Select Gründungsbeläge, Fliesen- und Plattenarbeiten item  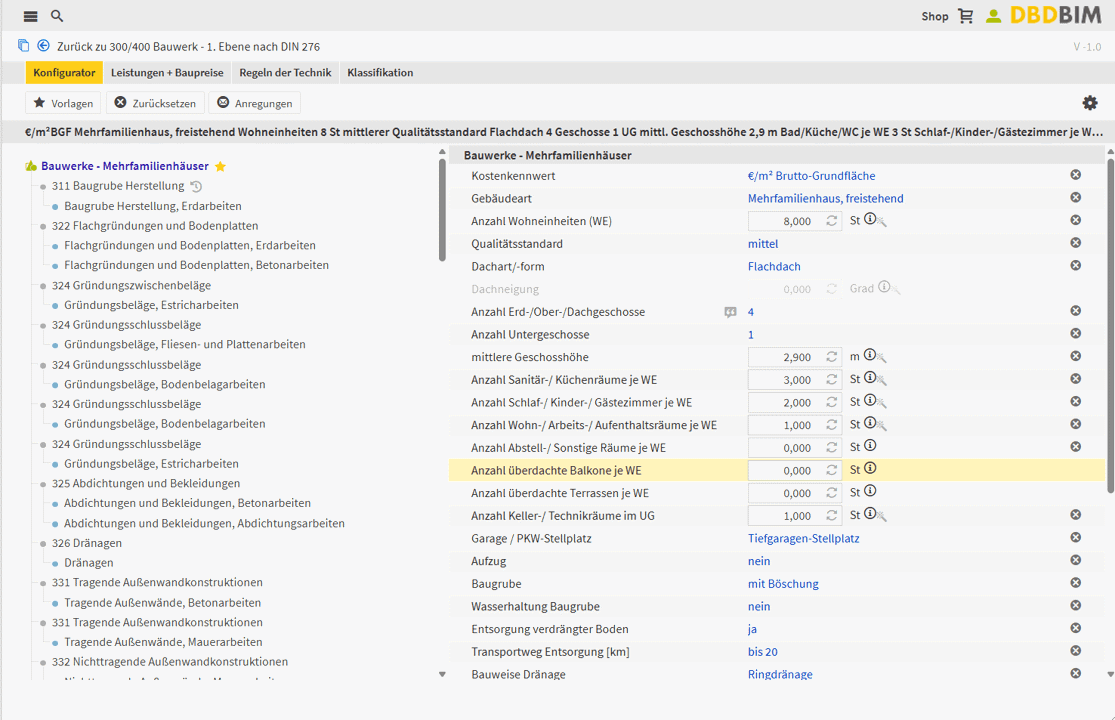click(185, 345)
